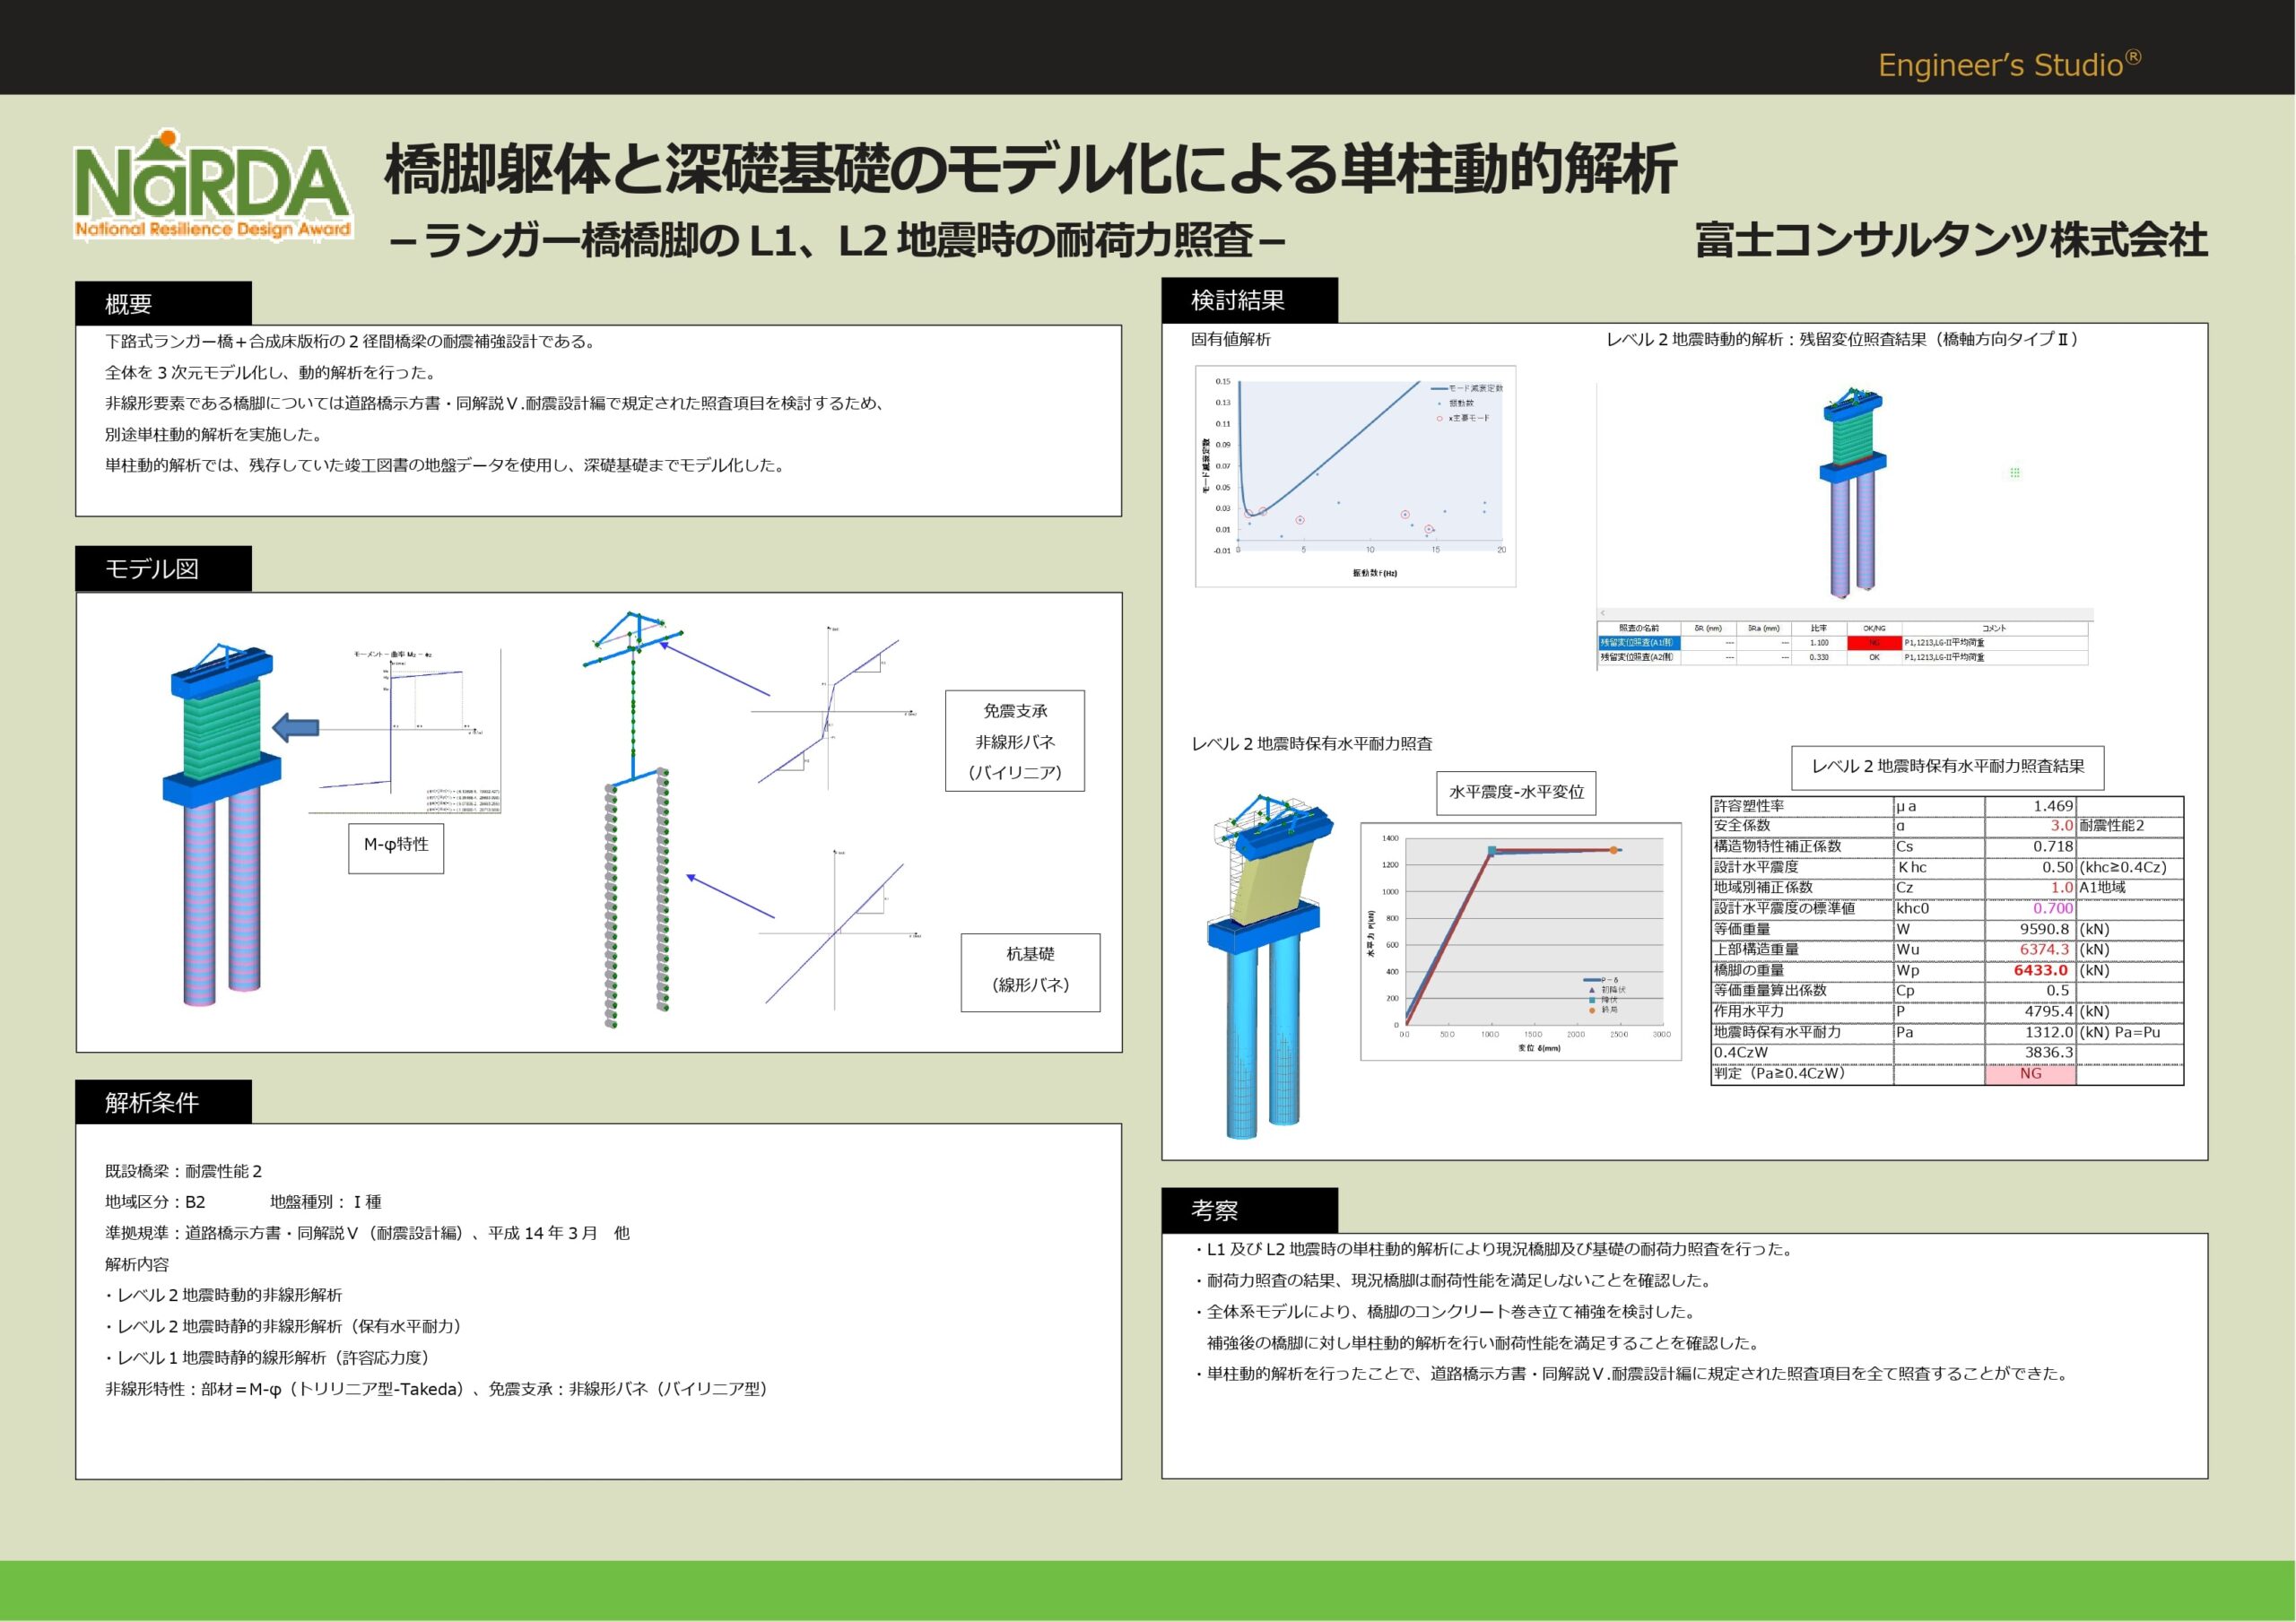
Task: Click the 設計水平震度 row label
Action: point(1756,867)
